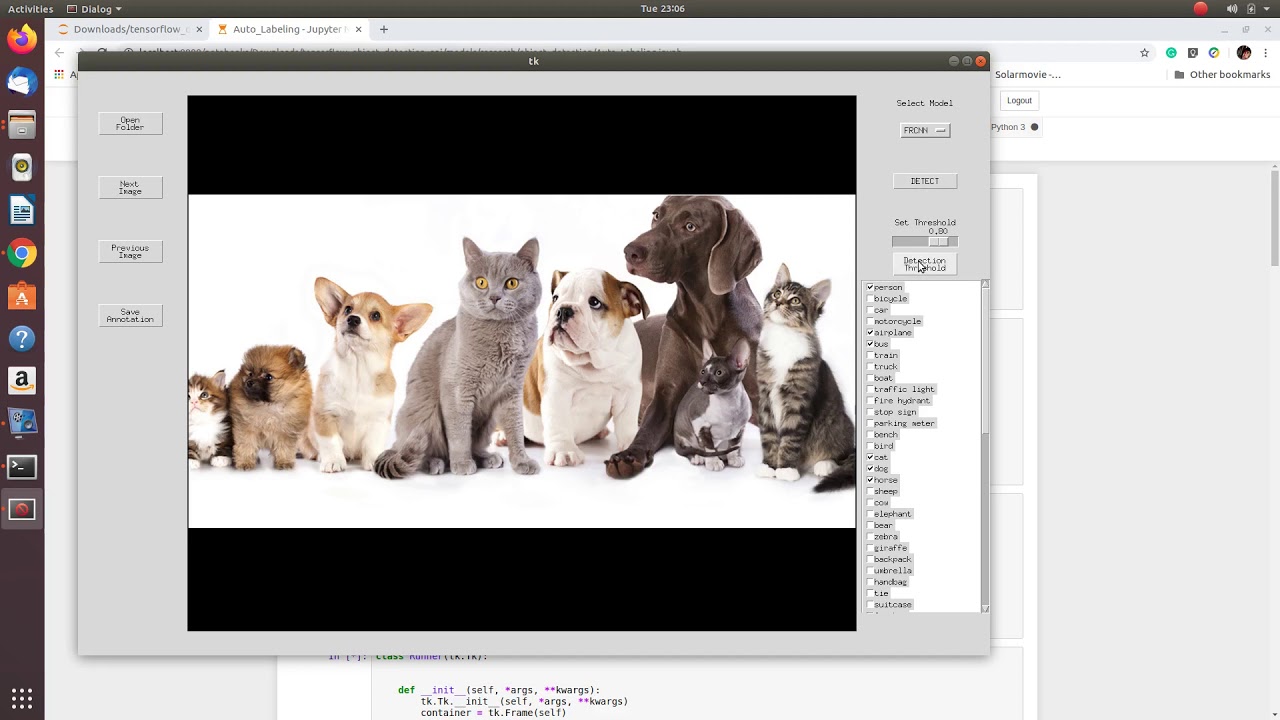The width and height of the screenshot is (1280, 720).
Task: Open LibreOffice Writer from the dock
Action: point(22,211)
